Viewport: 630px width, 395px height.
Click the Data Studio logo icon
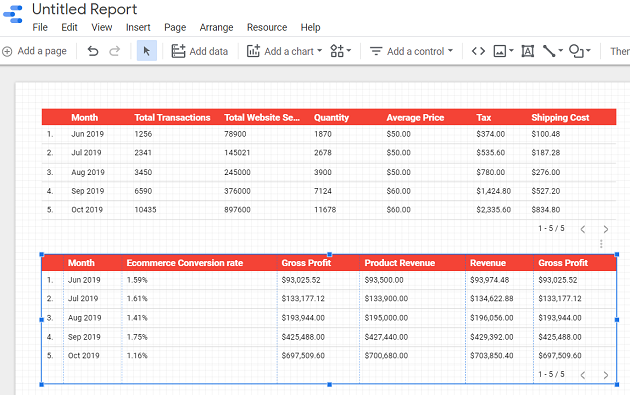click(13, 14)
